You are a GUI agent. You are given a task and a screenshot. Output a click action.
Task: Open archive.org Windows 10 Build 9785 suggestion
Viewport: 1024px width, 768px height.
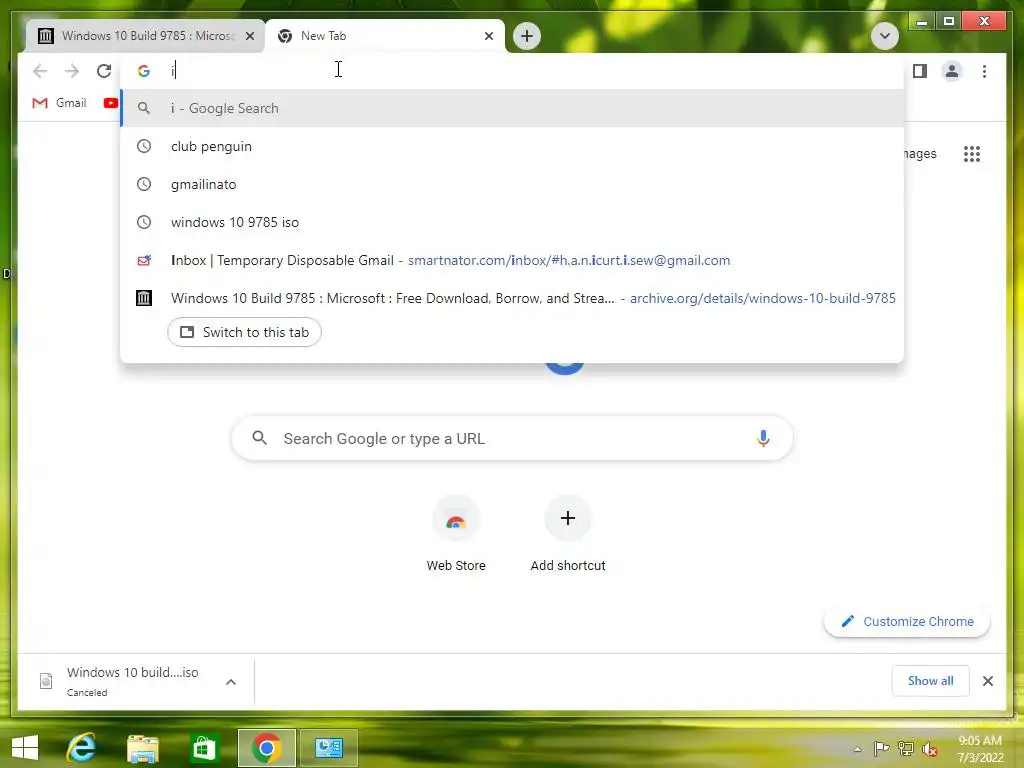coord(512,298)
